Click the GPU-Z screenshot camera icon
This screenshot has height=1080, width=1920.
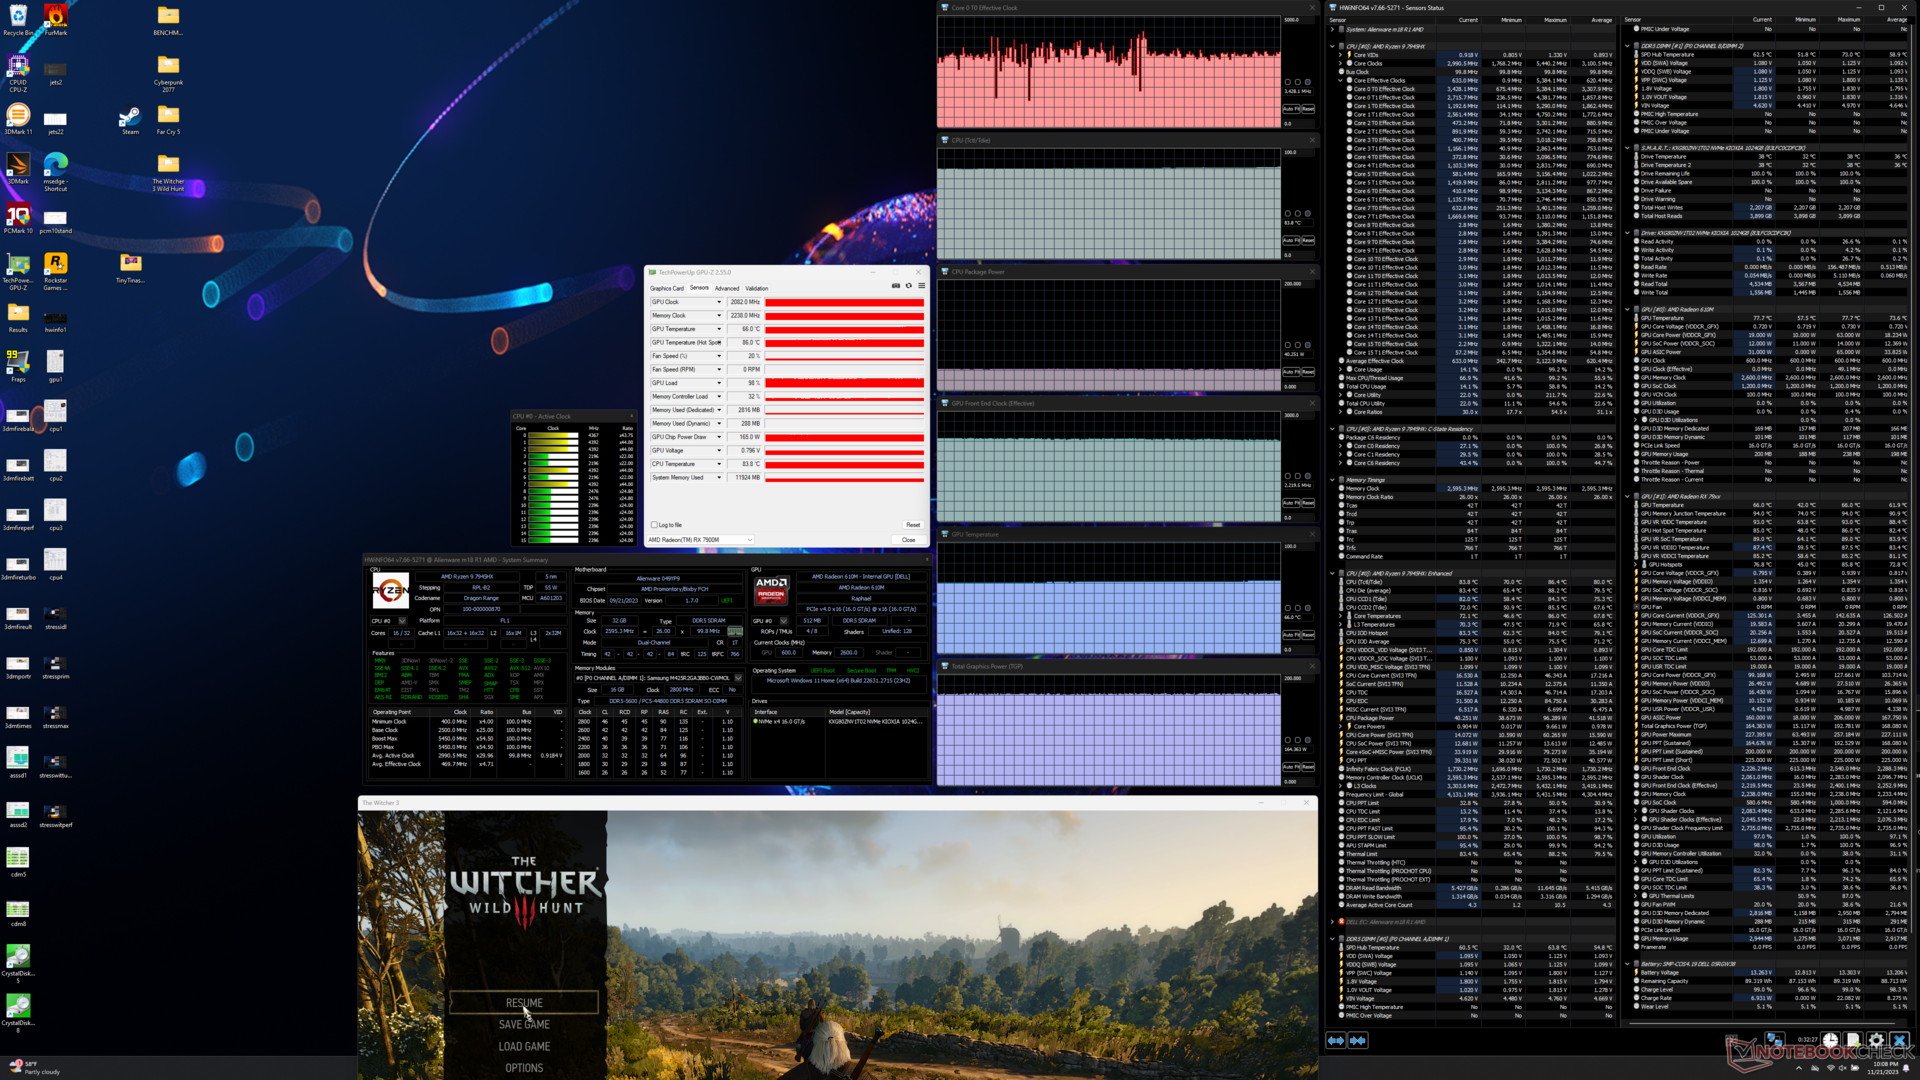[x=895, y=286]
